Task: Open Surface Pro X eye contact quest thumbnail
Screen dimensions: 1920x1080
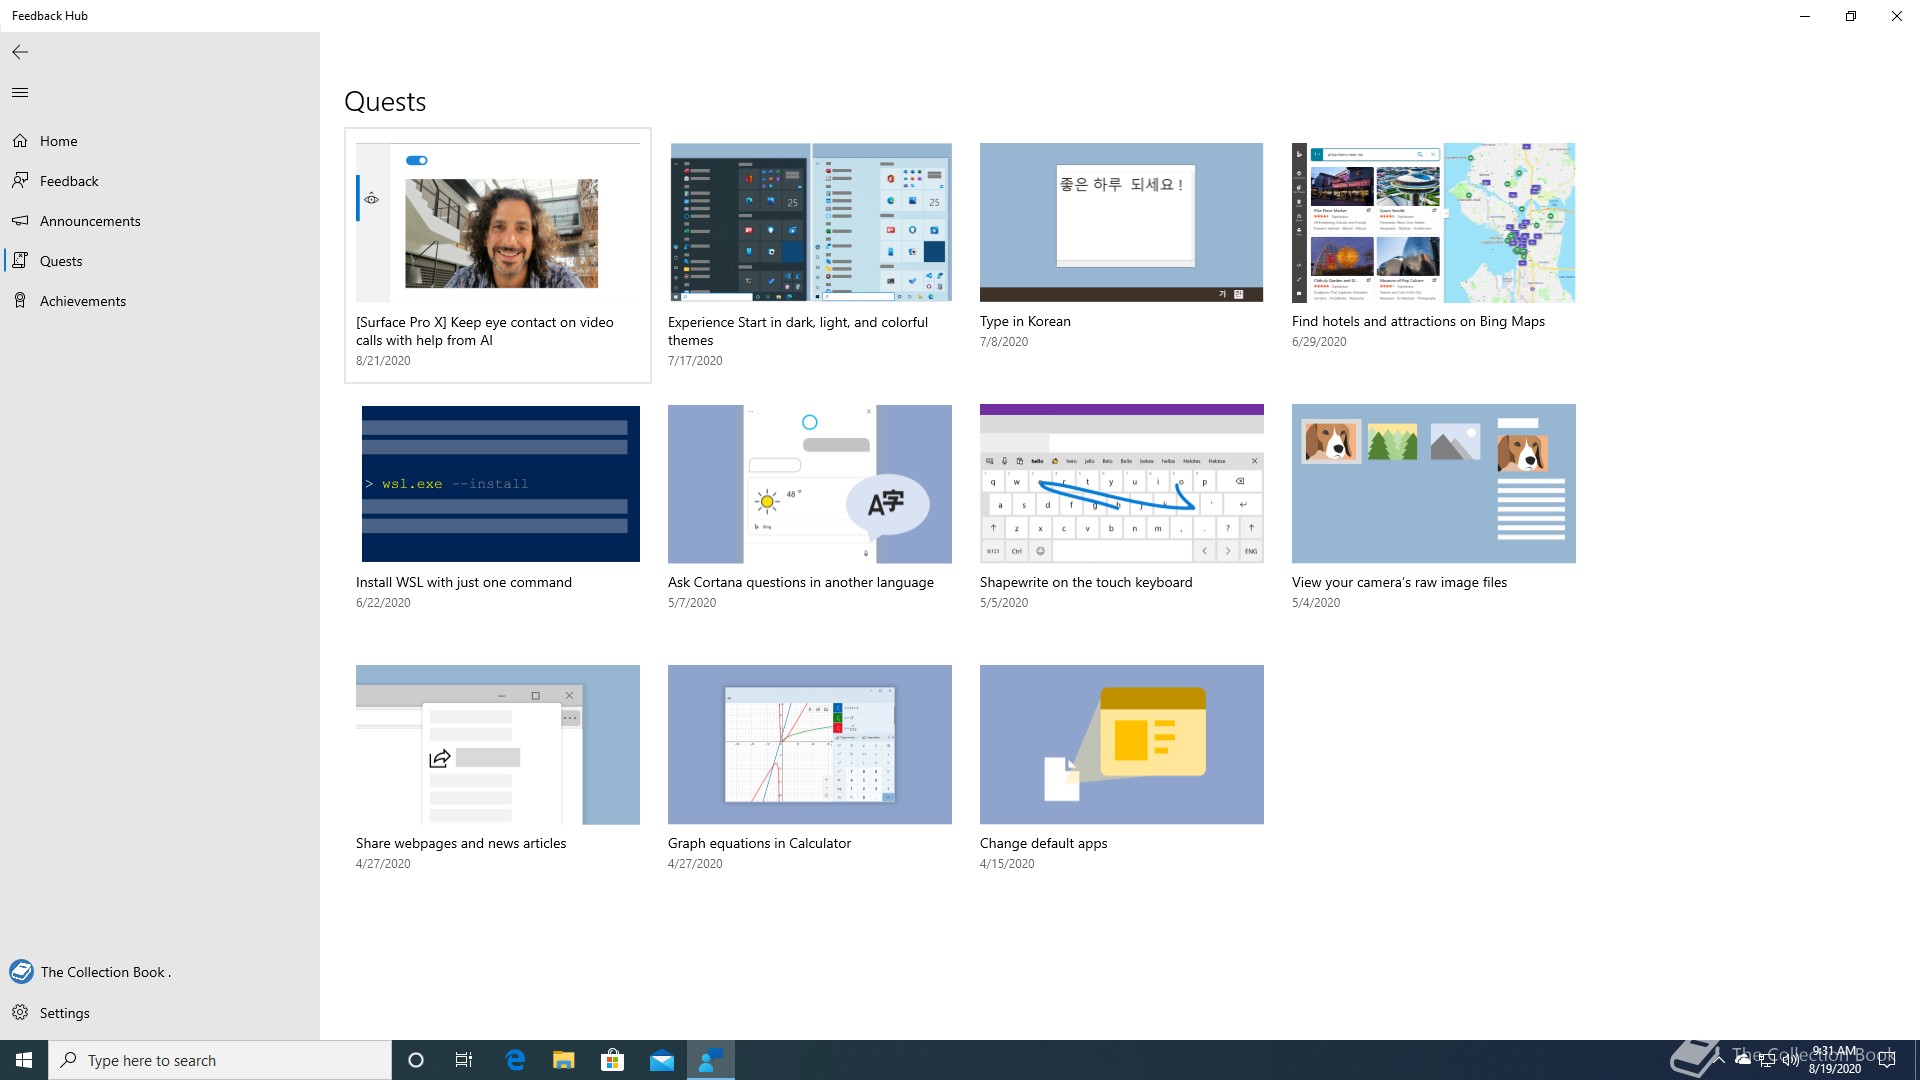Action: click(x=498, y=223)
